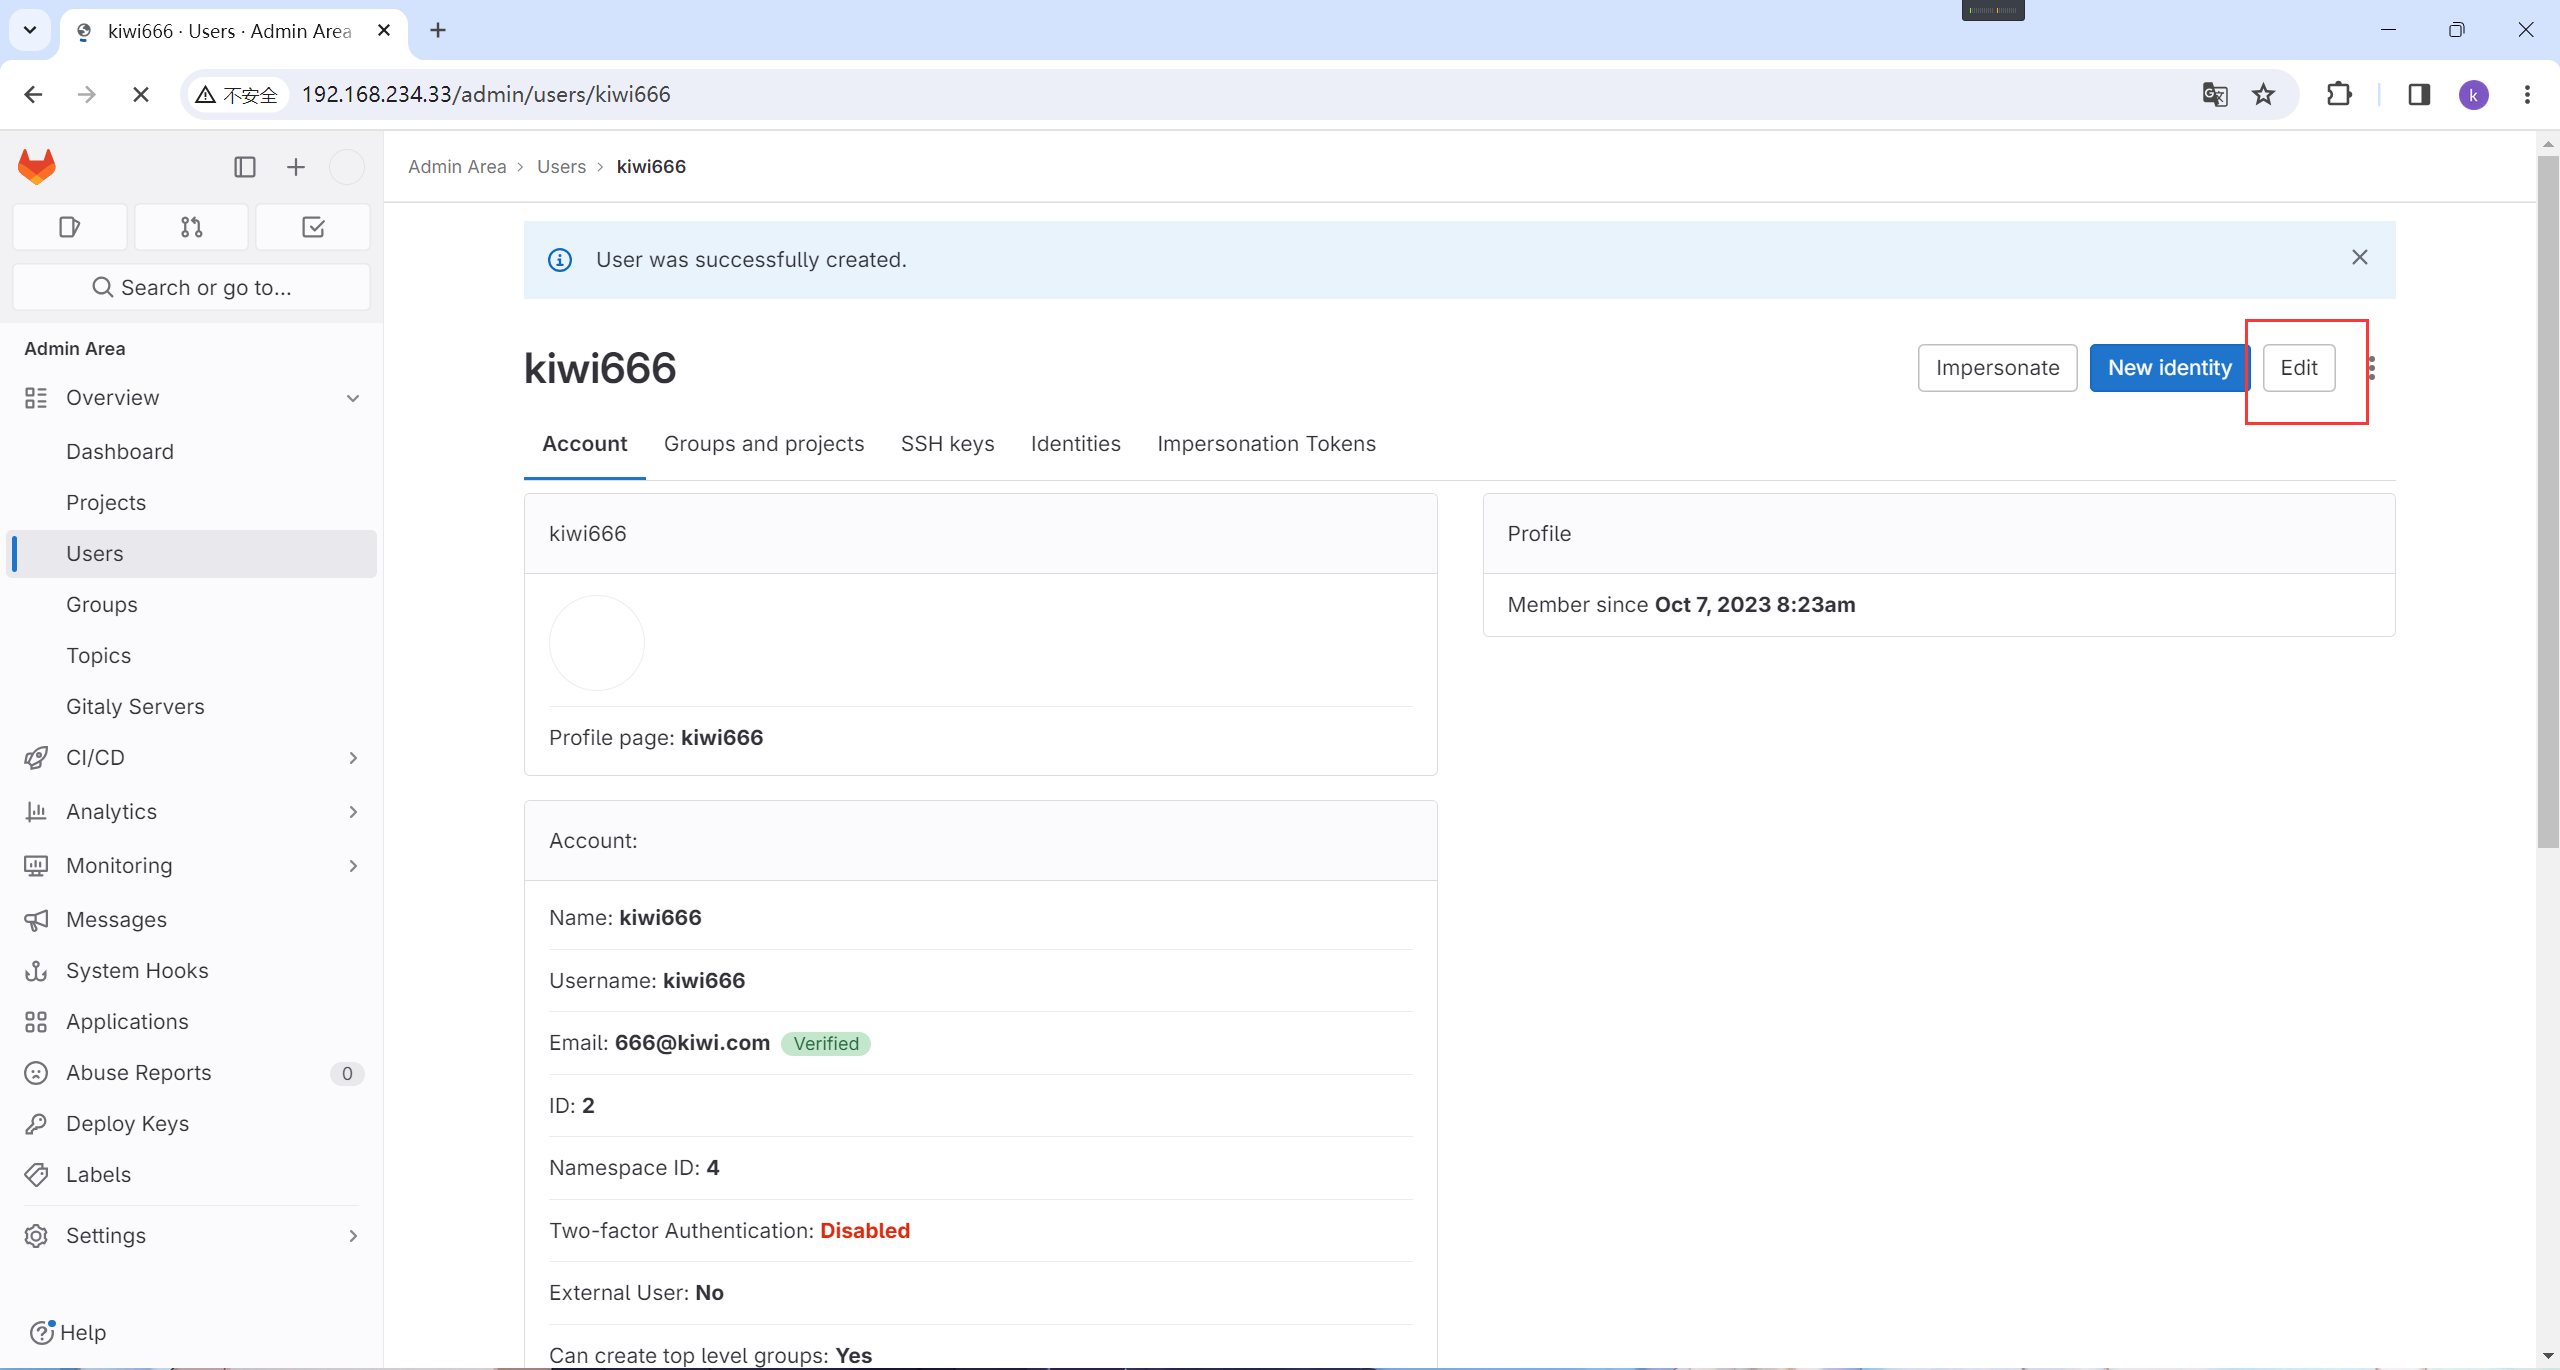This screenshot has height=1370, width=2560.
Task: Open the To-Do list icon shortcut
Action: pyautogui.click(x=313, y=227)
